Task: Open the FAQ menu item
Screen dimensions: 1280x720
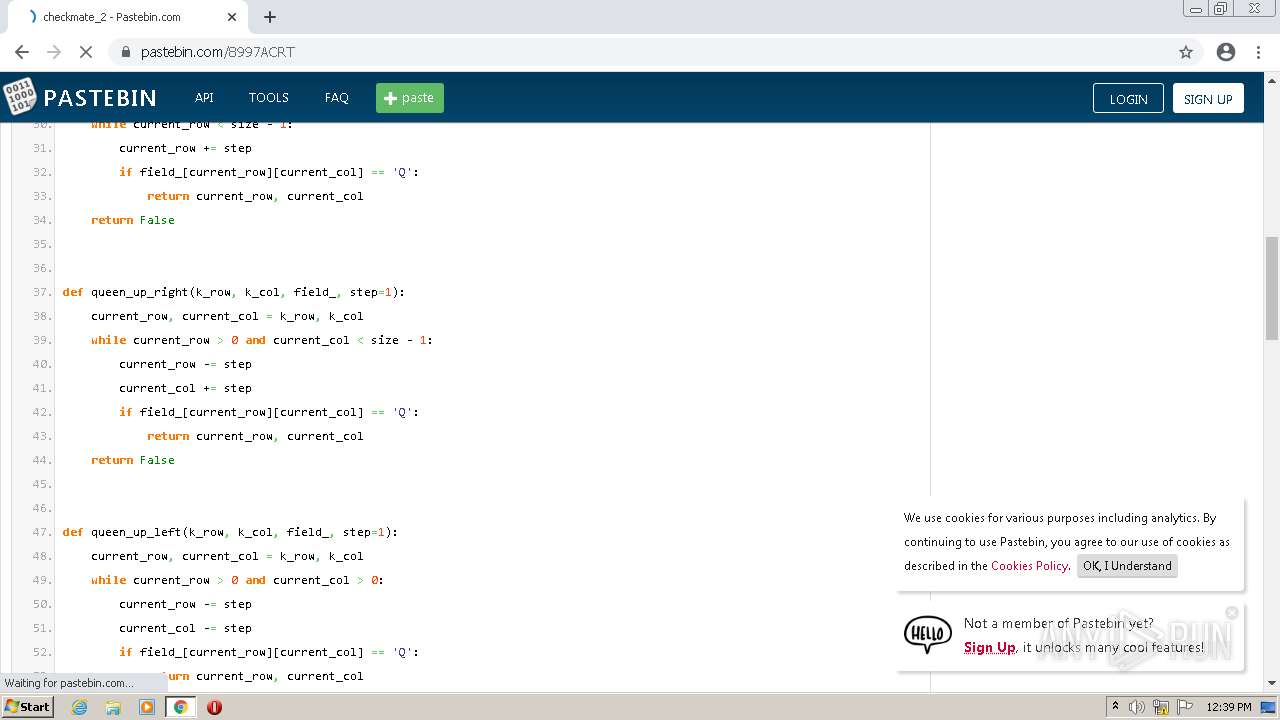Action: coord(337,98)
